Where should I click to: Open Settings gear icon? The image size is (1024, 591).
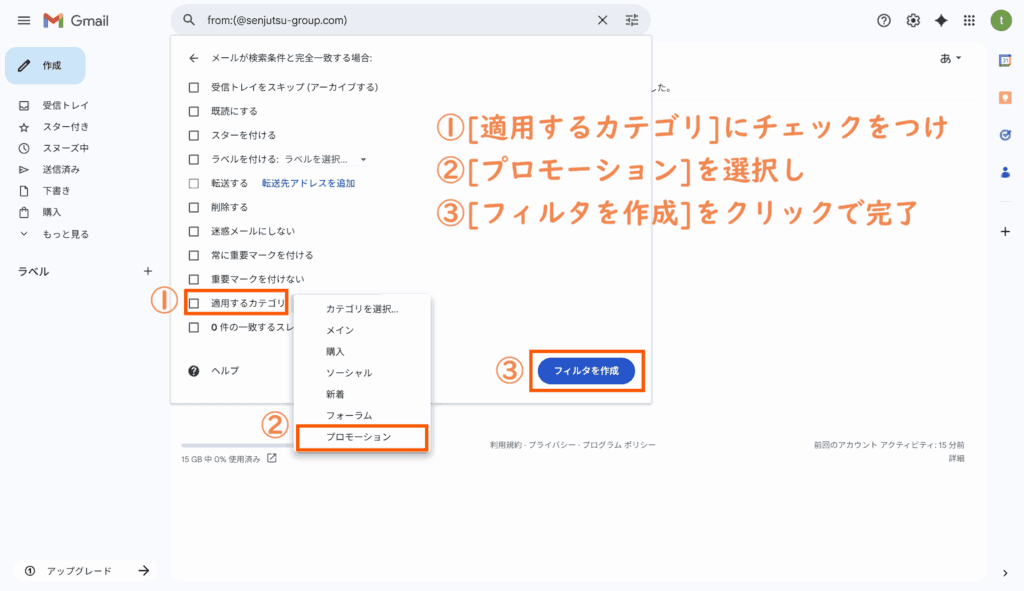(x=912, y=21)
